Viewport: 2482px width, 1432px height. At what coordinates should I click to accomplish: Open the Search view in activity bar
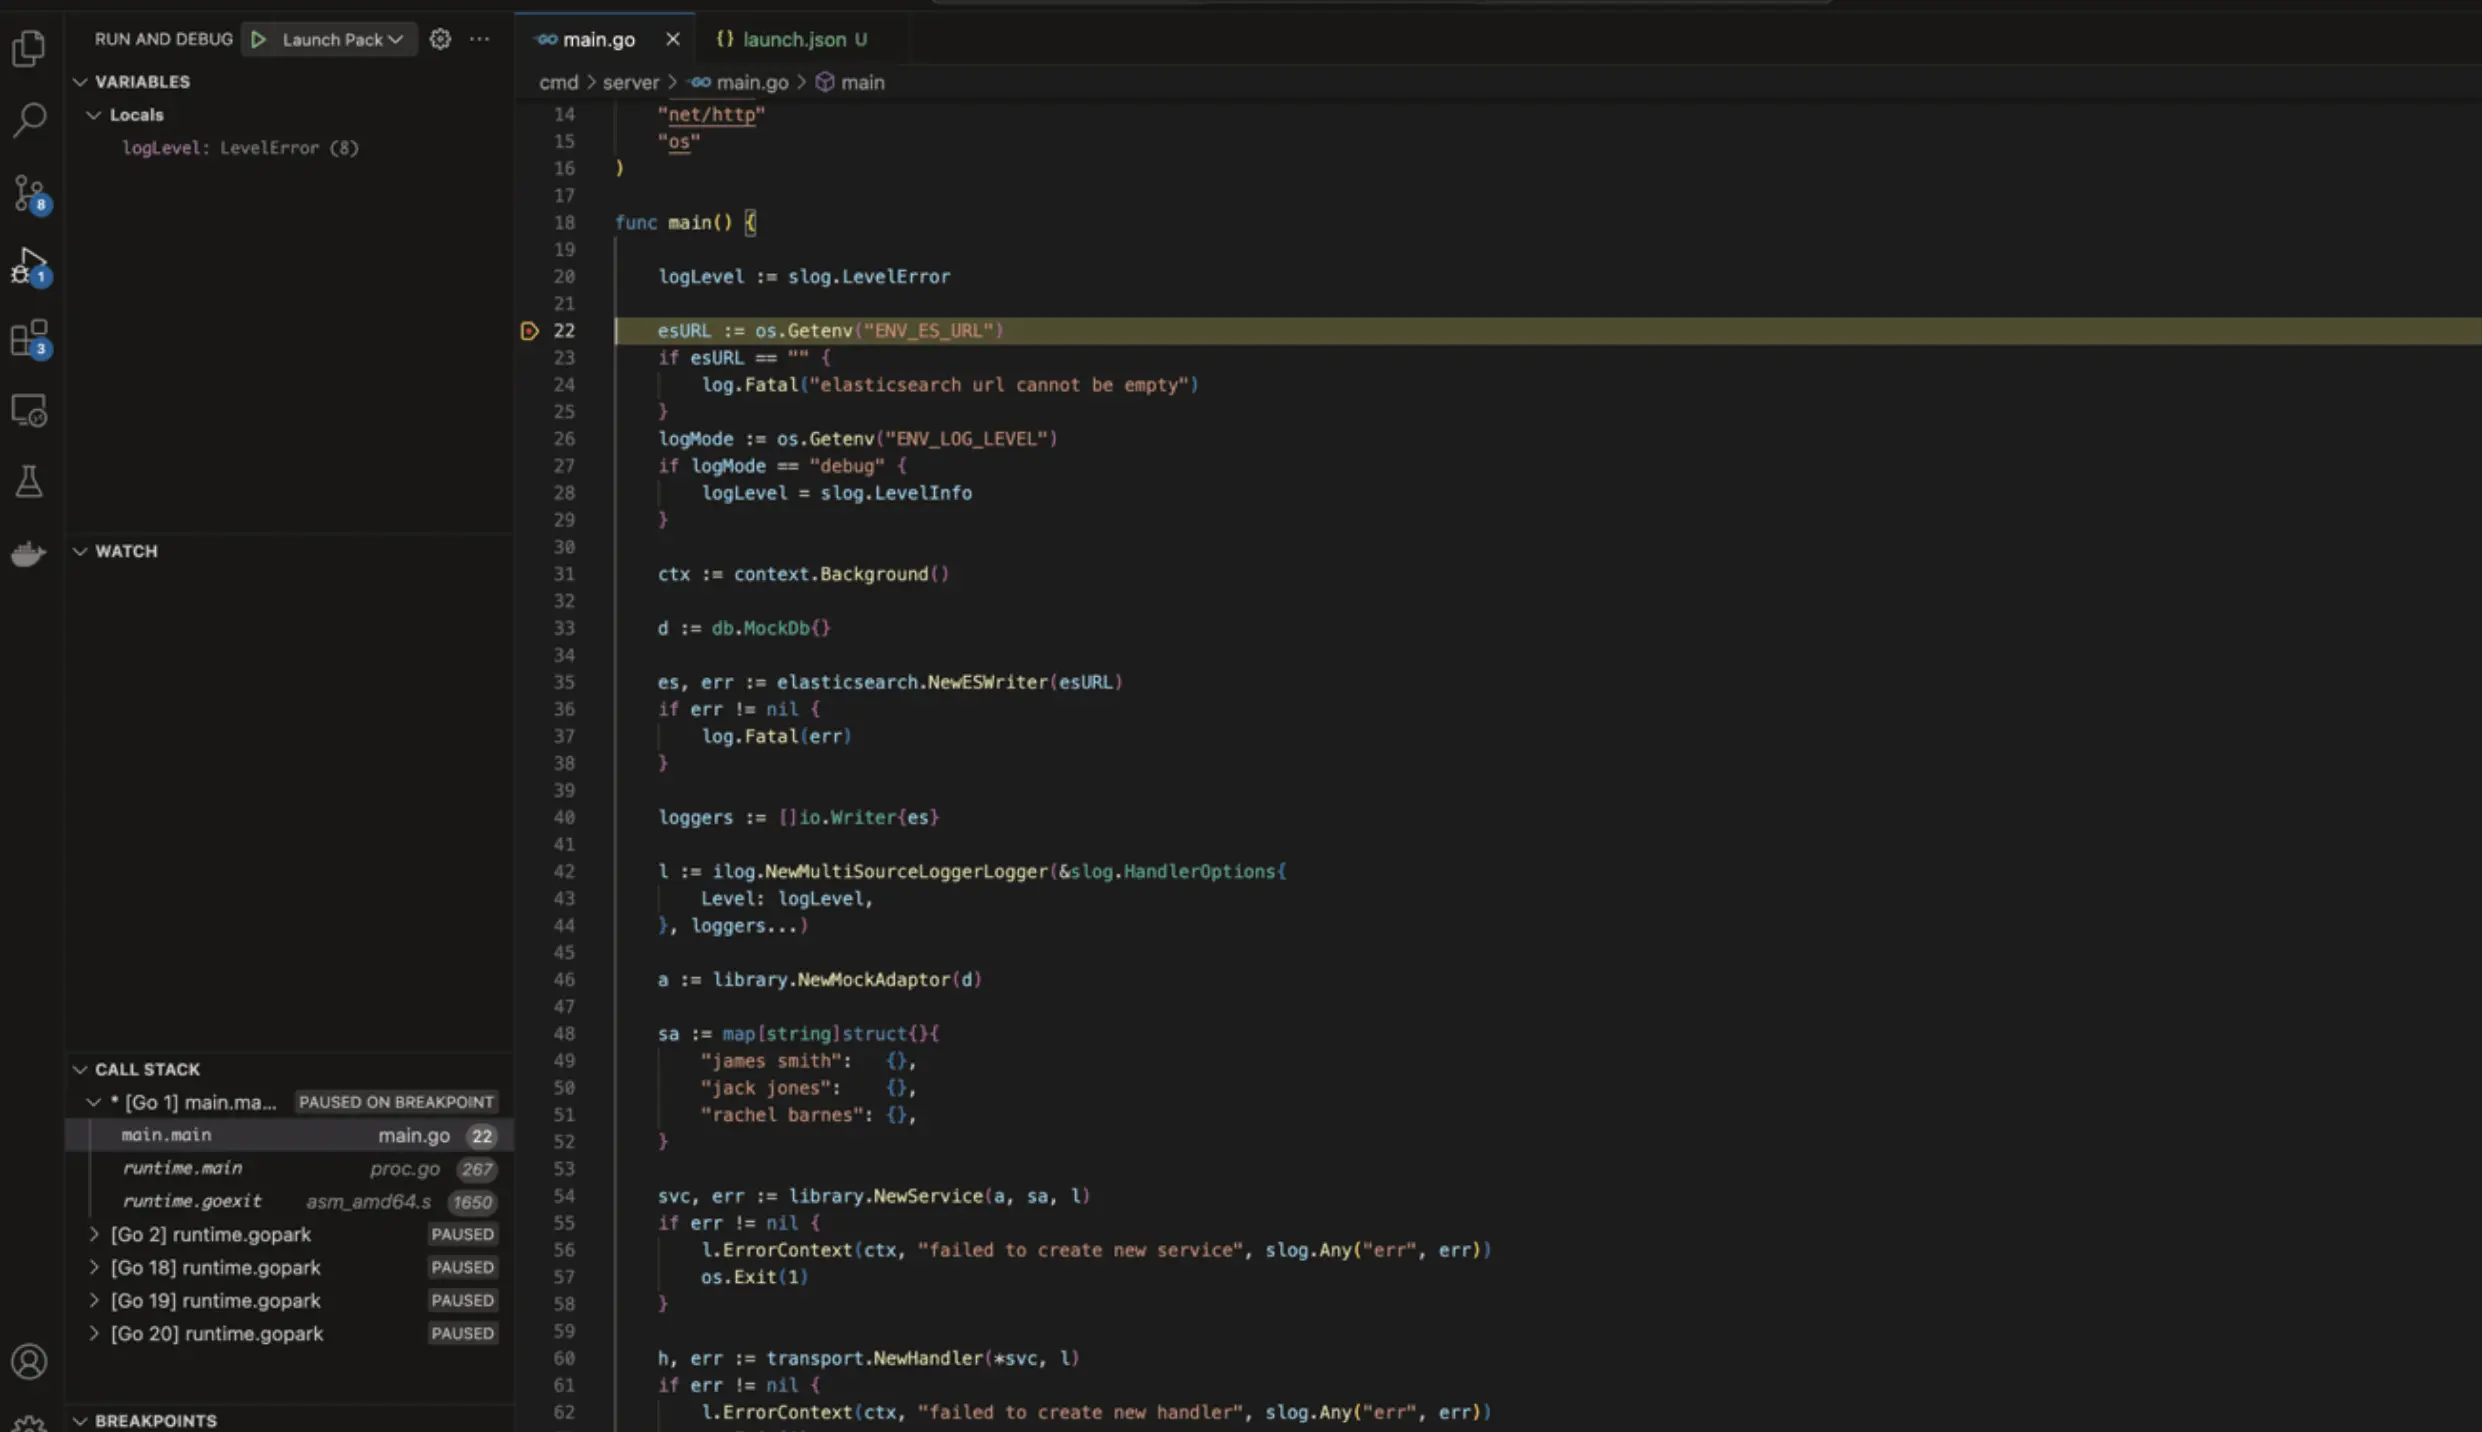(29, 120)
